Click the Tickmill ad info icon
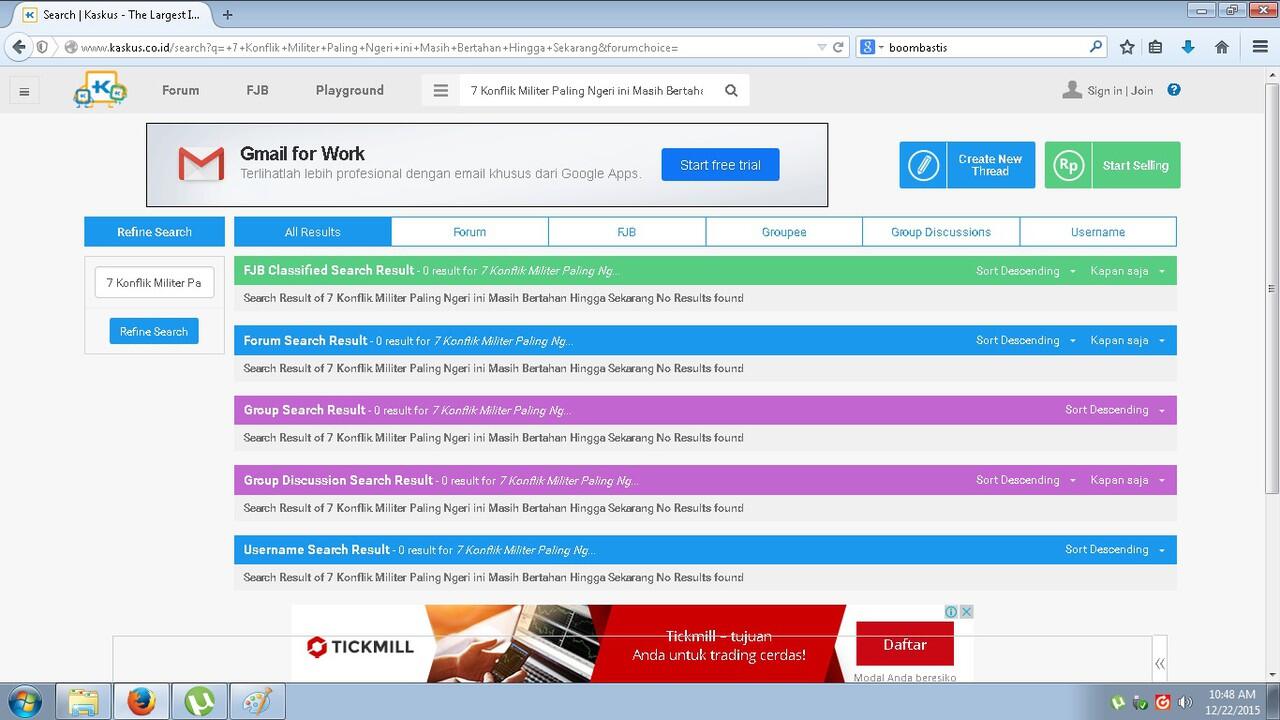 point(952,612)
